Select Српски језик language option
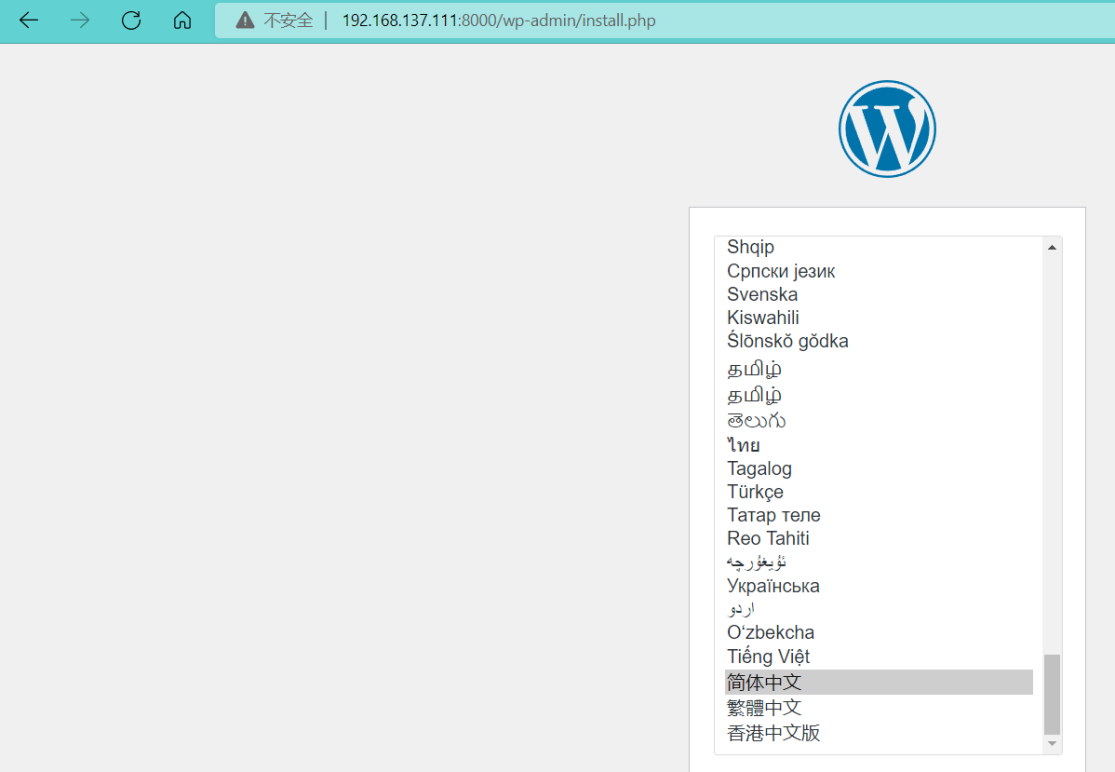The height and width of the screenshot is (772, 1115). coord(879,271)
